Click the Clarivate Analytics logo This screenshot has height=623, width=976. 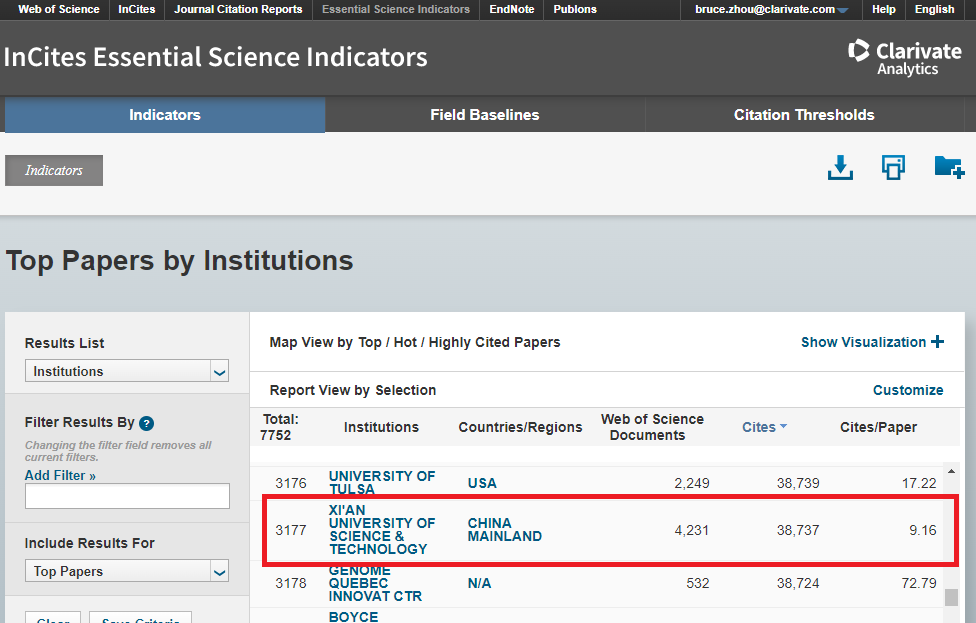point(904,58)
